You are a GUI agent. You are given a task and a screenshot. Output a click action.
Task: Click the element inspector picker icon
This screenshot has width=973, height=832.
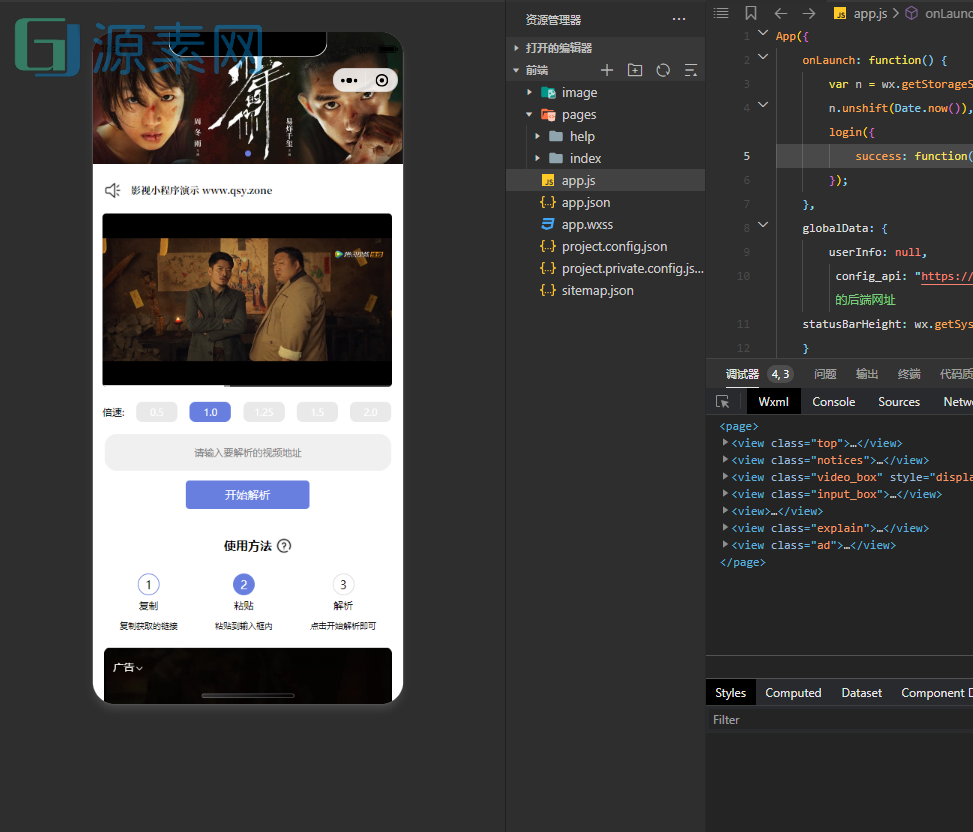click(723, 402)
